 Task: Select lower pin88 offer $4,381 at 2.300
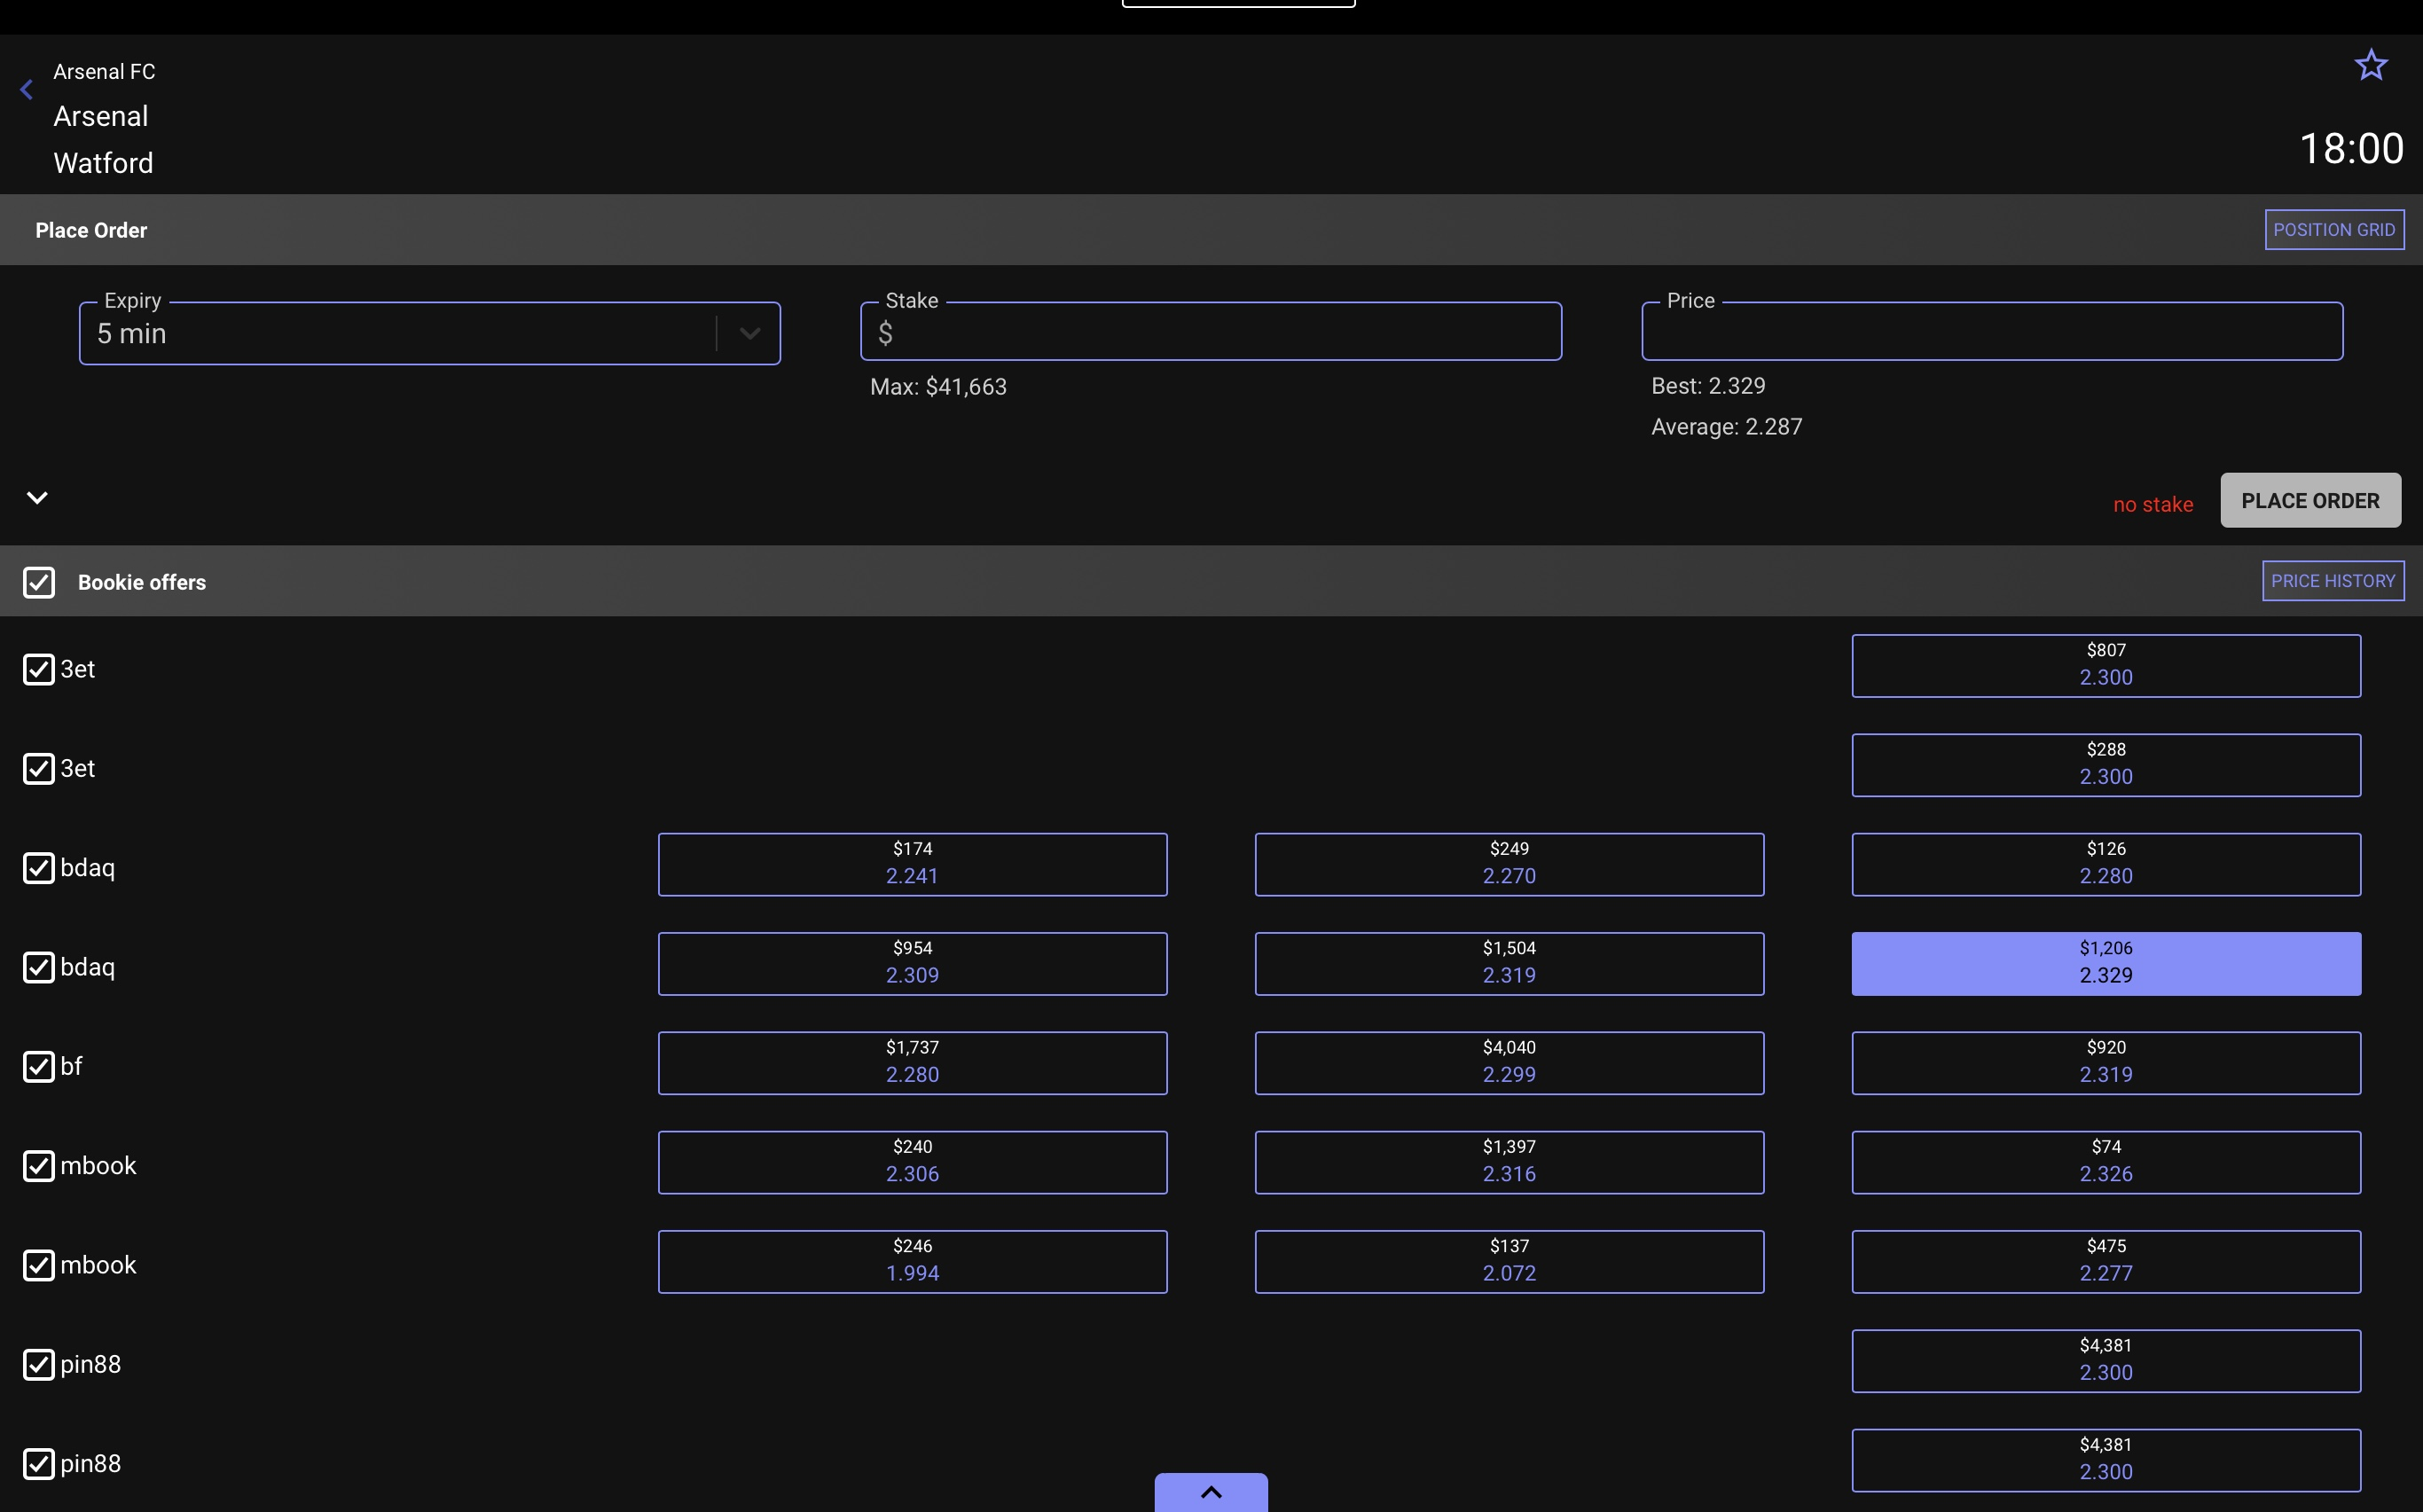(2106, 1460)
